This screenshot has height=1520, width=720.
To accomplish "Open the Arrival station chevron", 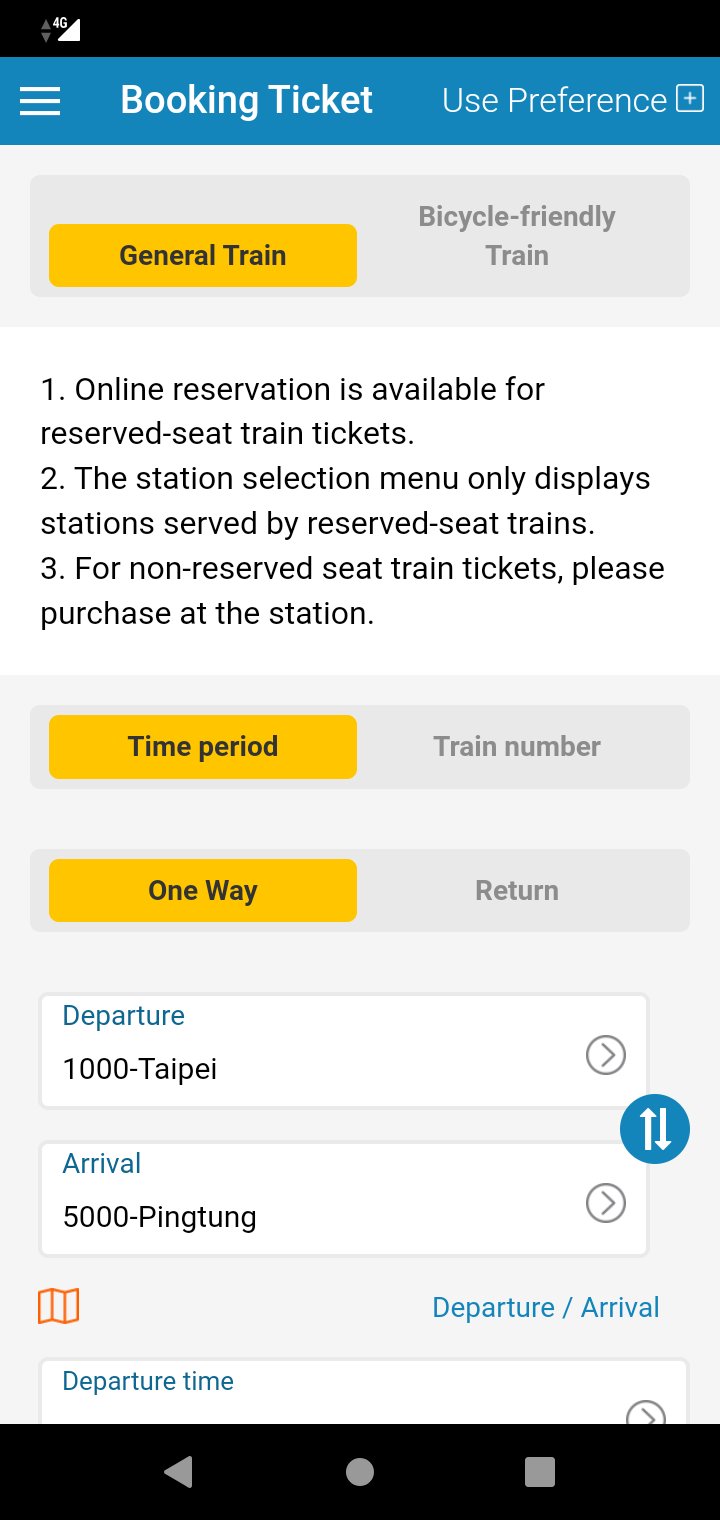I will [605, 1203].
